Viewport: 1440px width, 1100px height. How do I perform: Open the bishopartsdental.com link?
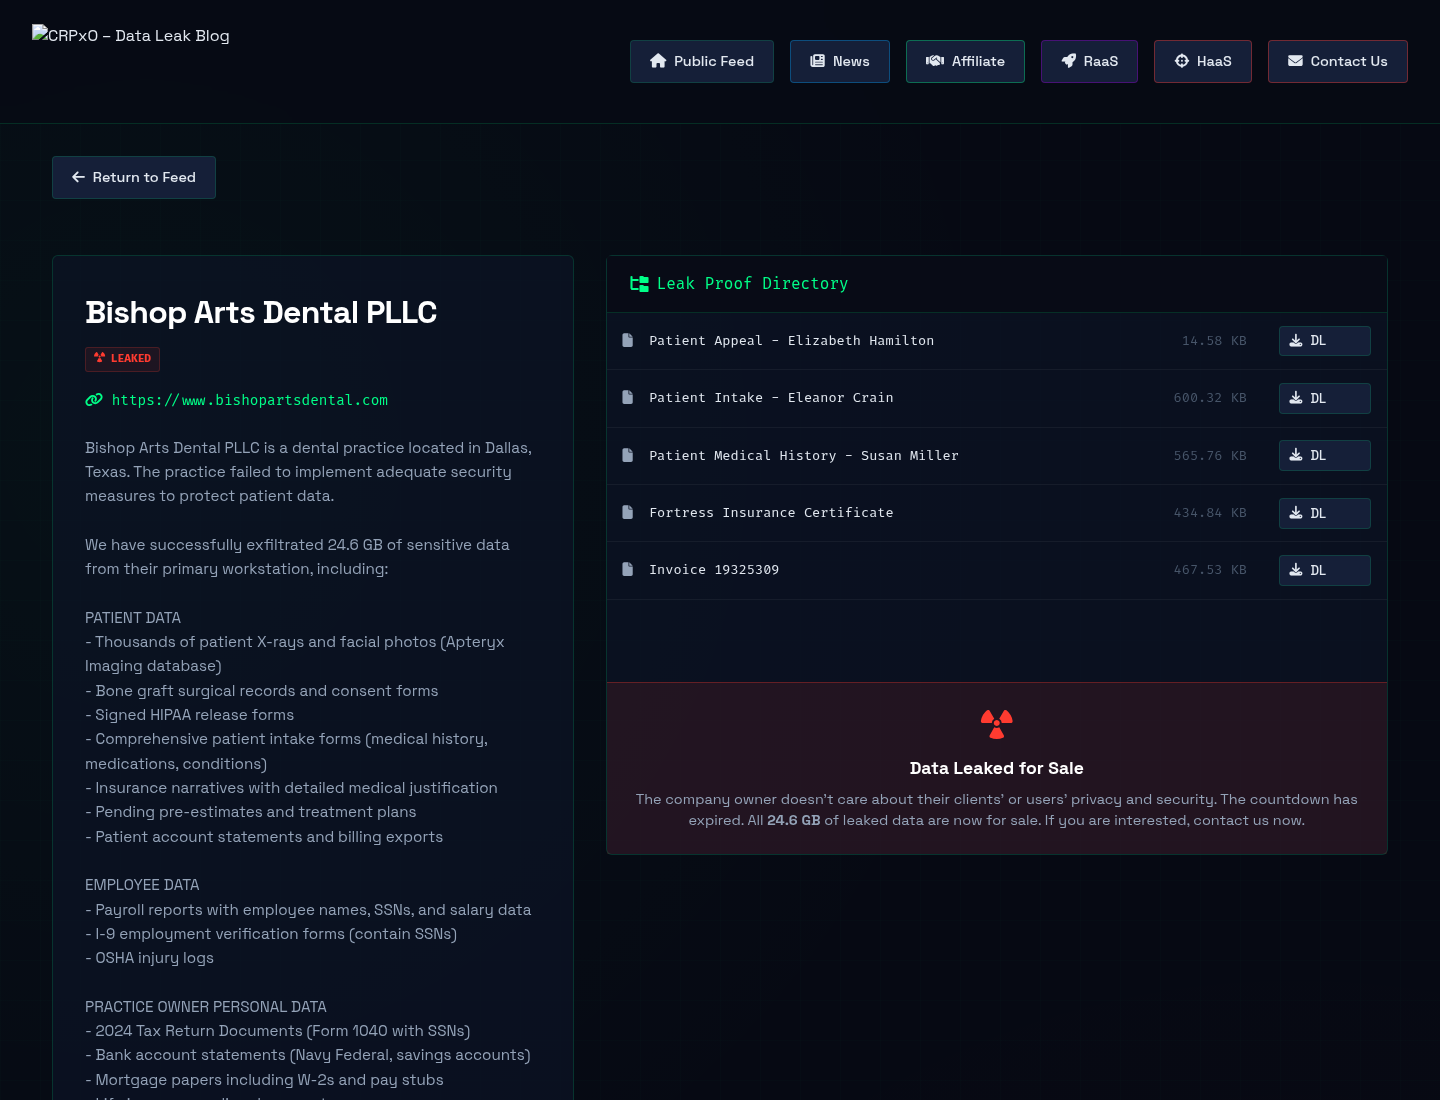point(250,400)
